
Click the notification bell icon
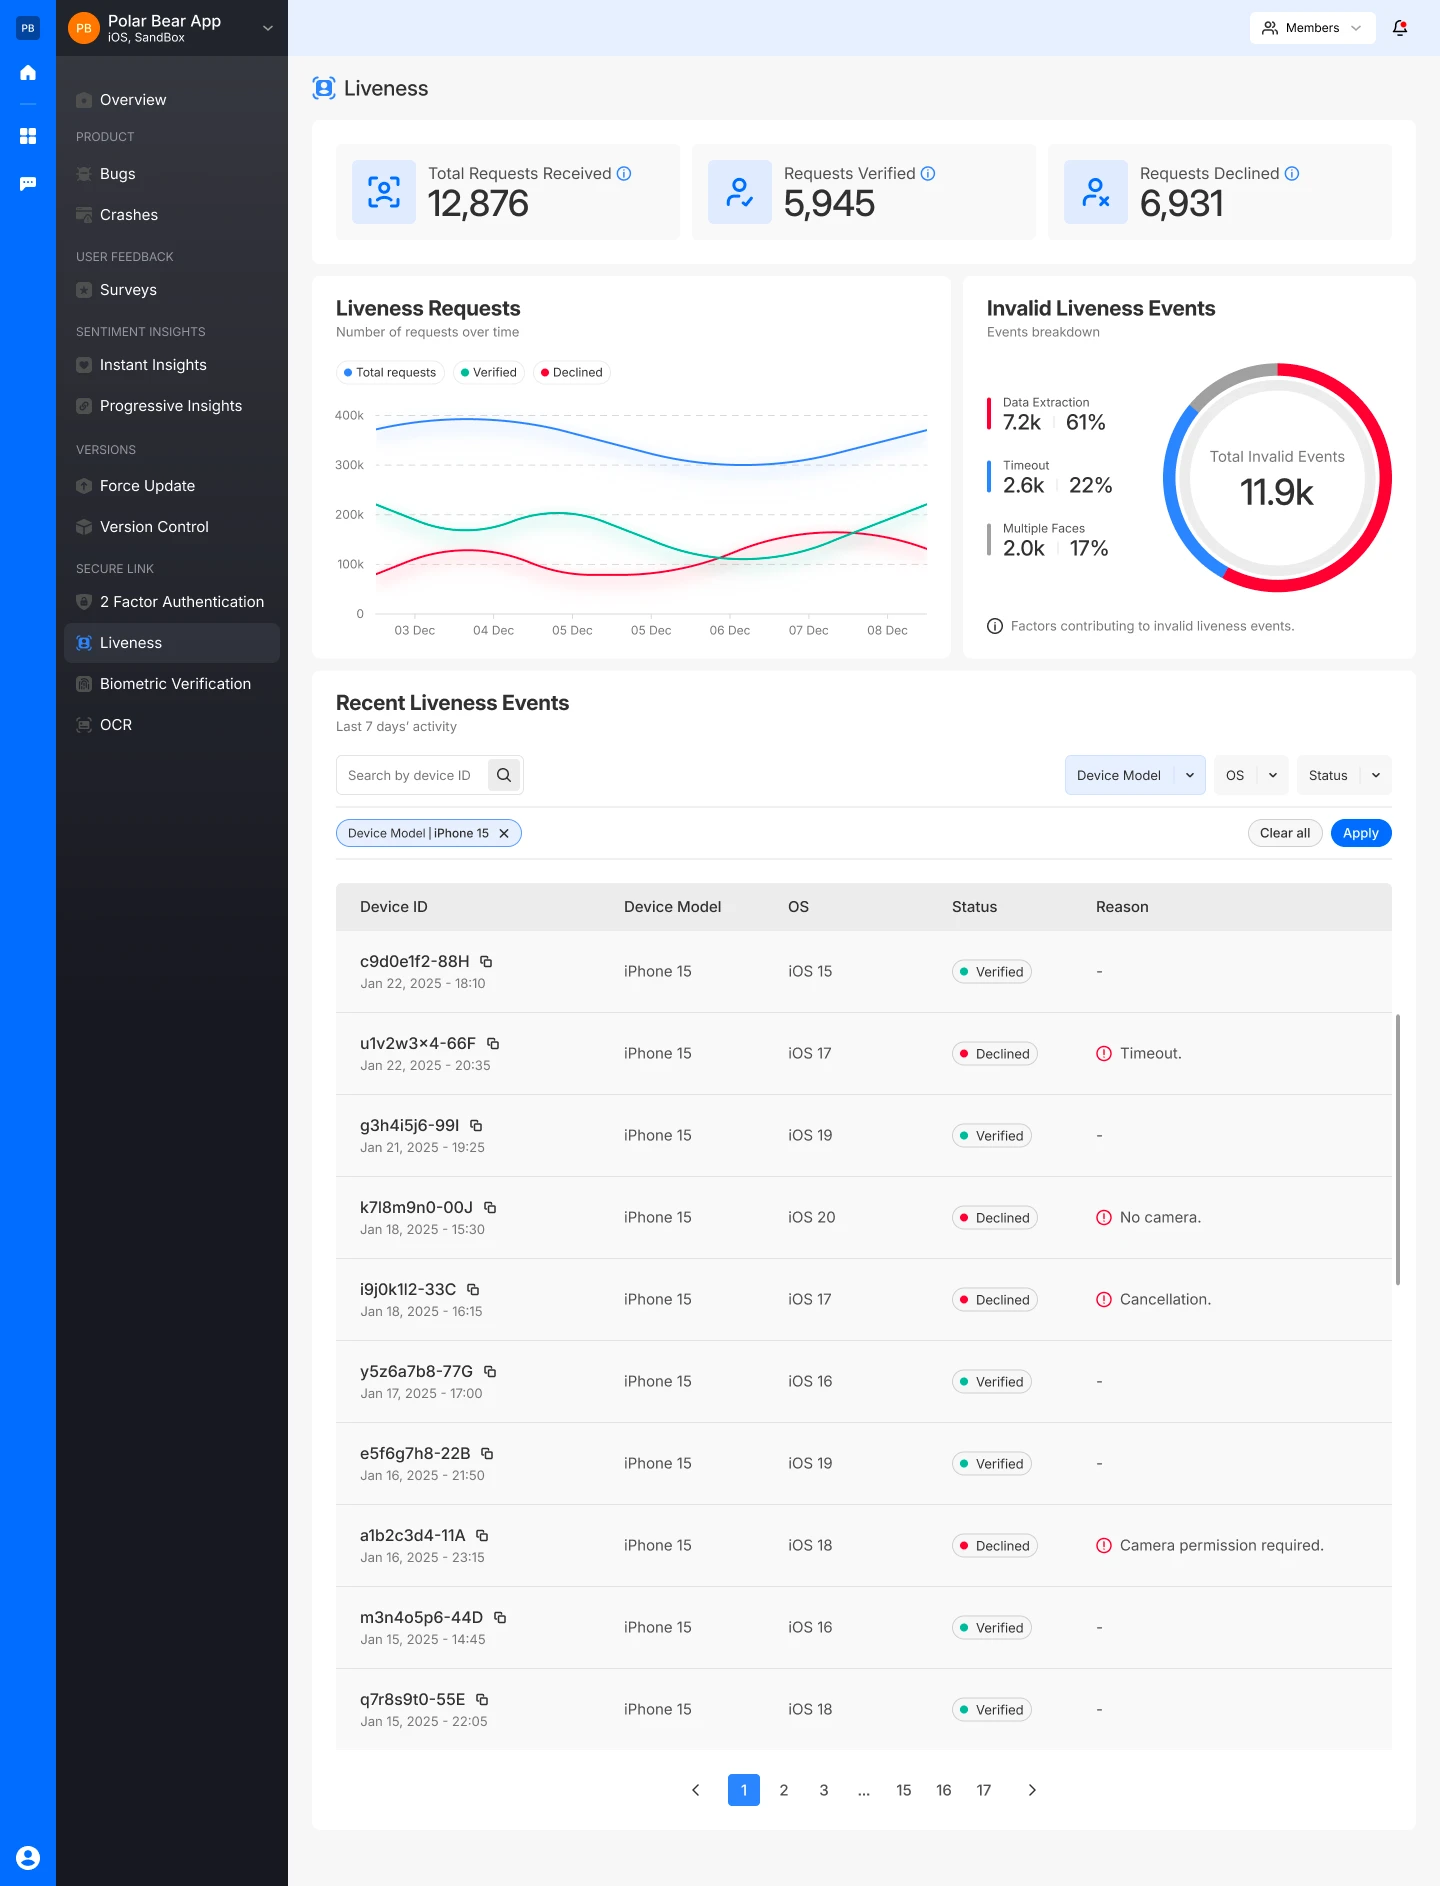(x=1400, y=28)
